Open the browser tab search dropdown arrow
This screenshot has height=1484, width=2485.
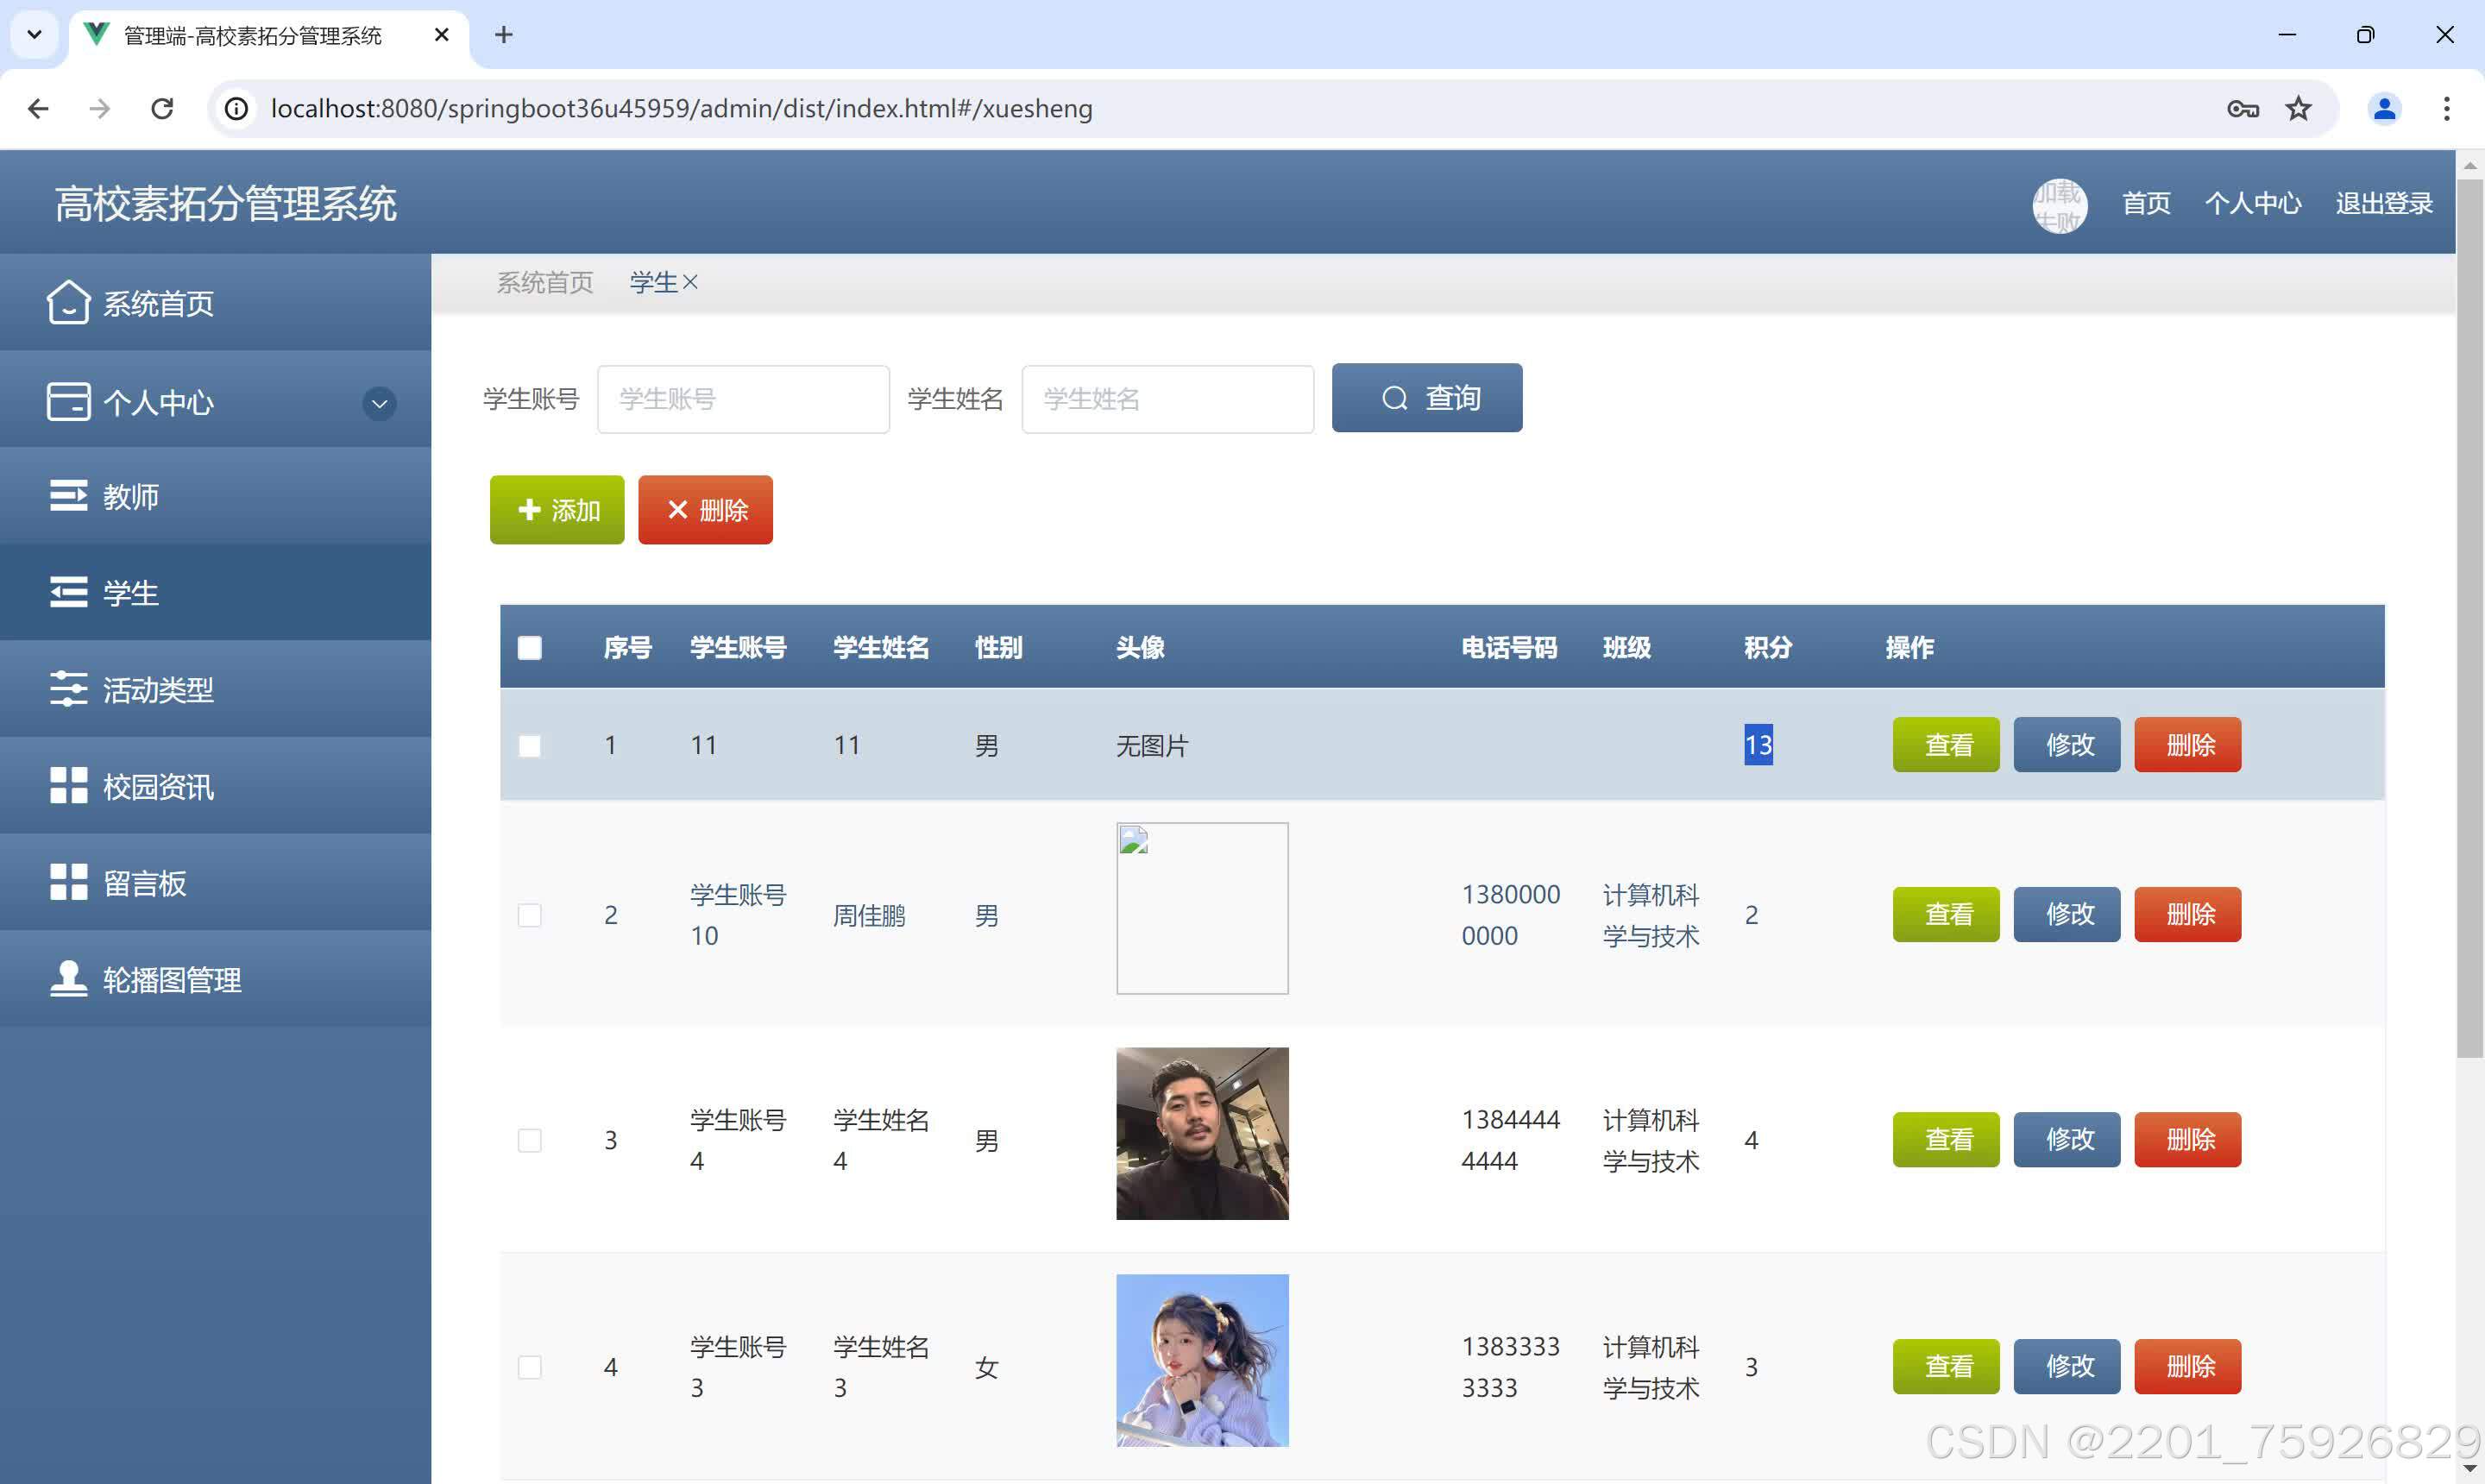coord(34,35)
